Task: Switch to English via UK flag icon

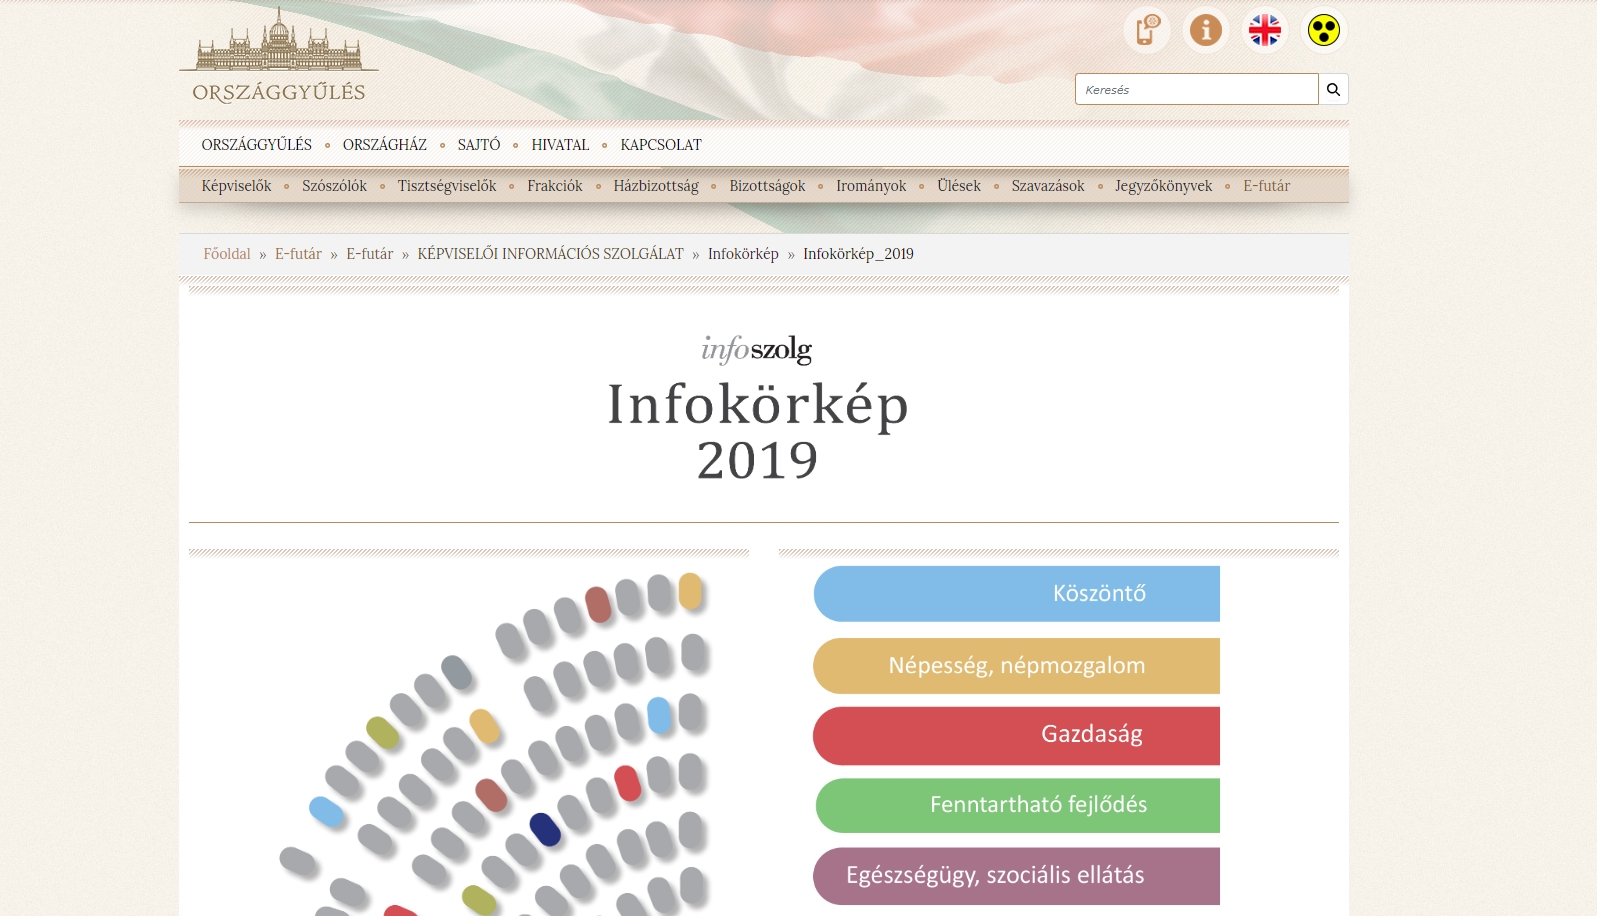Action: coord(1264,30)
